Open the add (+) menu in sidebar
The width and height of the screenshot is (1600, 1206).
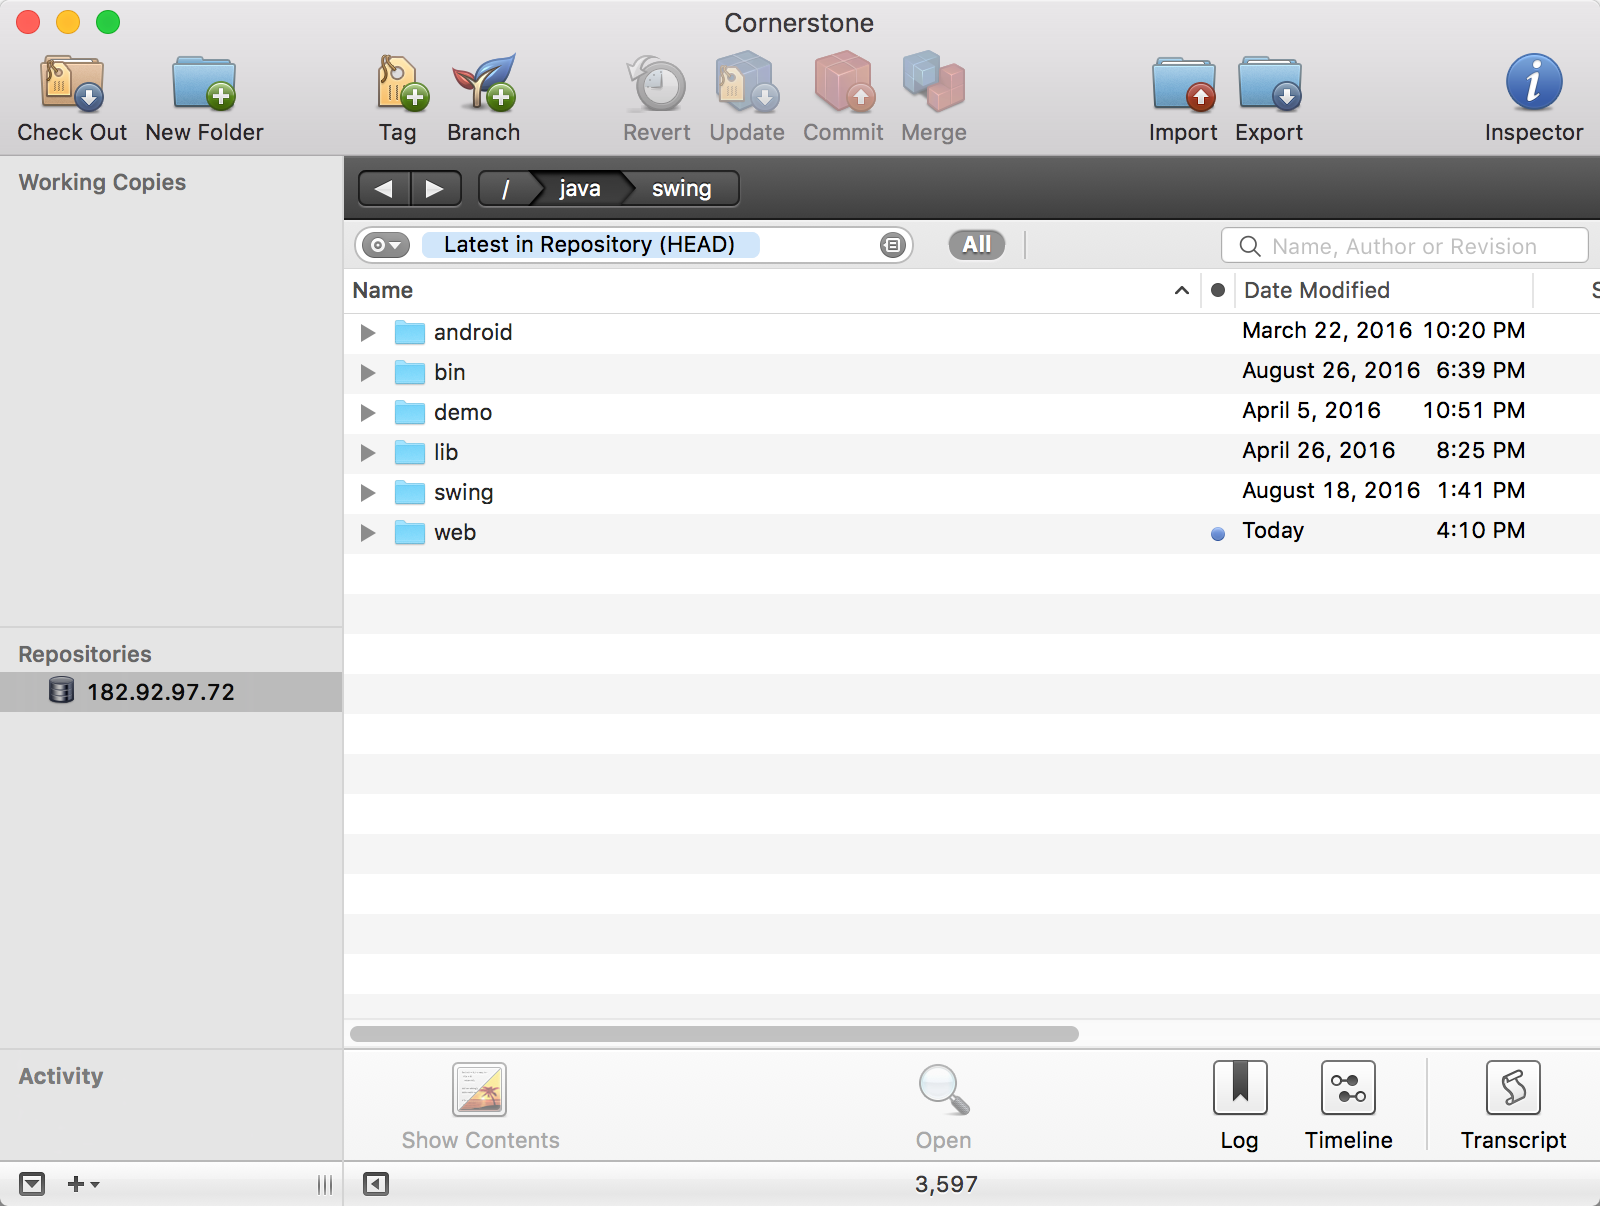click(83, 1184)
